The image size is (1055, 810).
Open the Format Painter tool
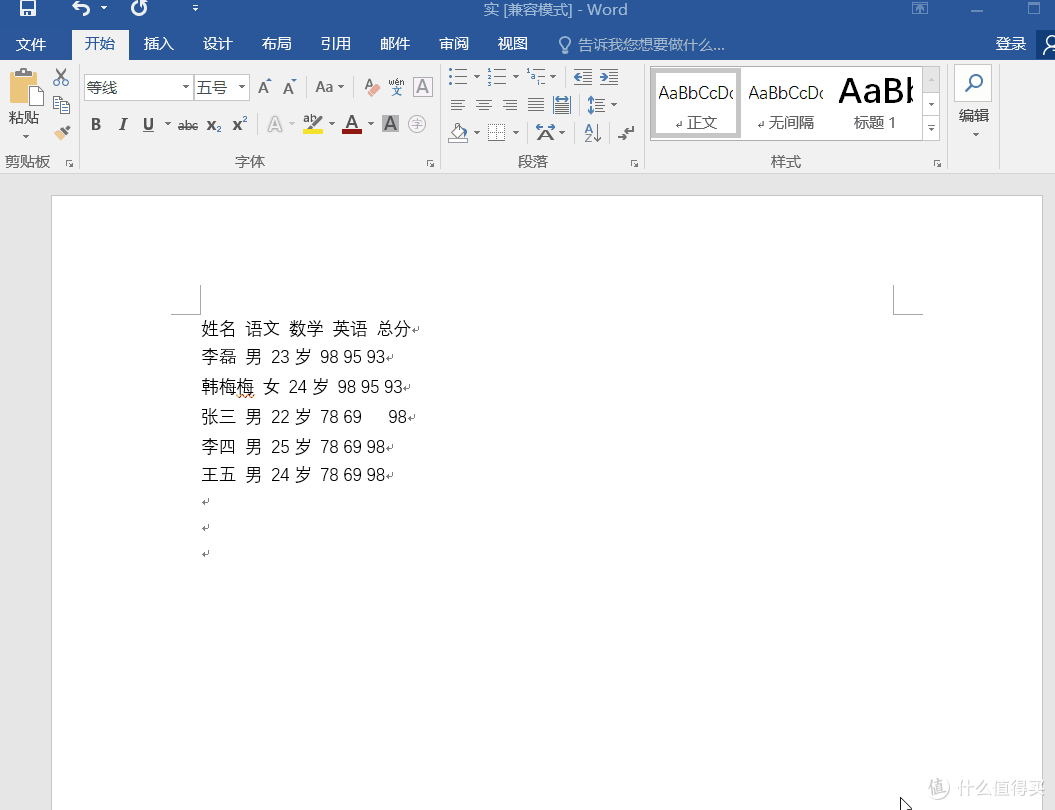[x=62, y=131]
